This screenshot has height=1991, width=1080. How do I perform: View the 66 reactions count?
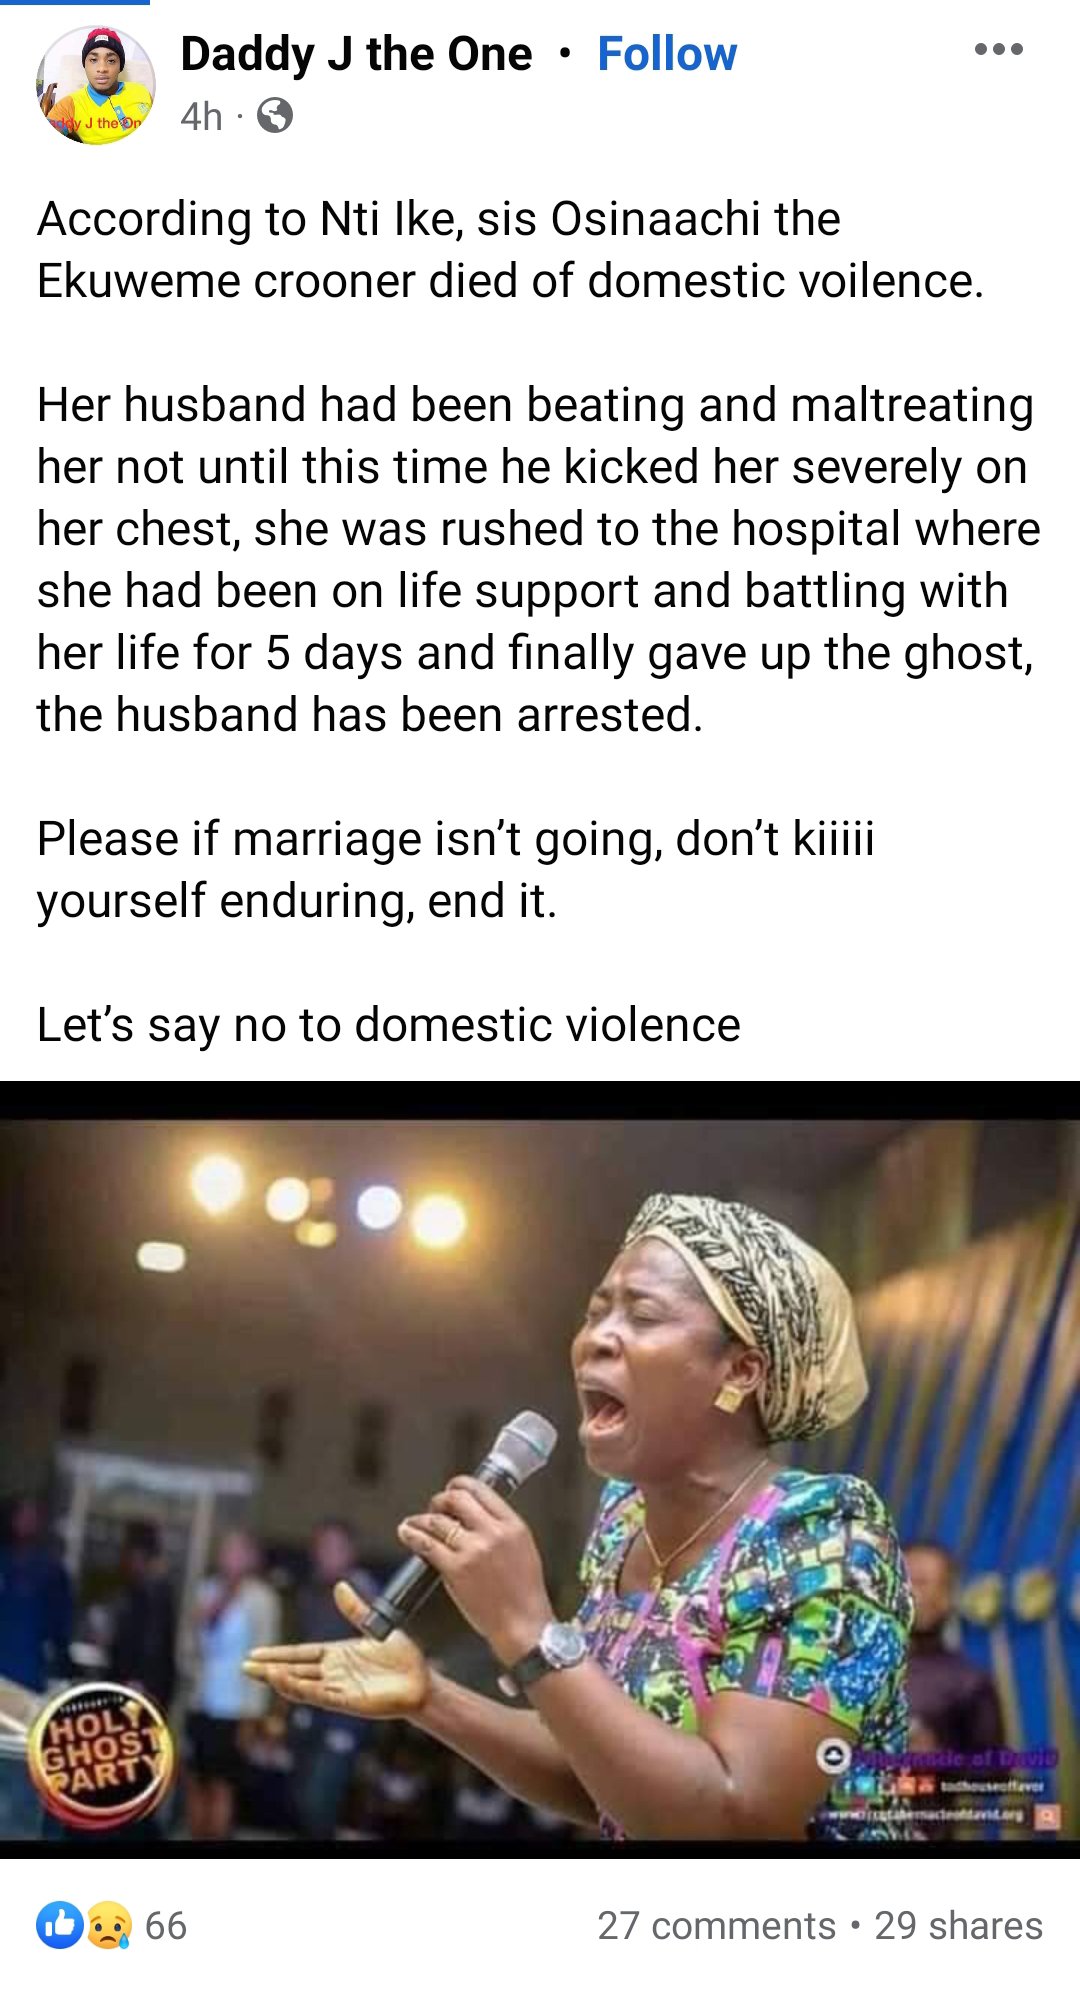(x=166, y=1925)
